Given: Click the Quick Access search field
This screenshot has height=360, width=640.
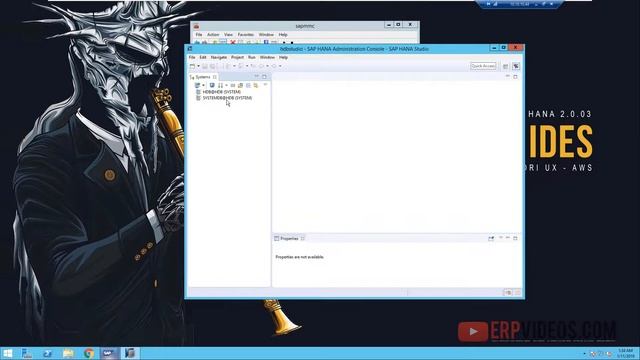Looking at the screenshot, I should [x=483, y=66].
